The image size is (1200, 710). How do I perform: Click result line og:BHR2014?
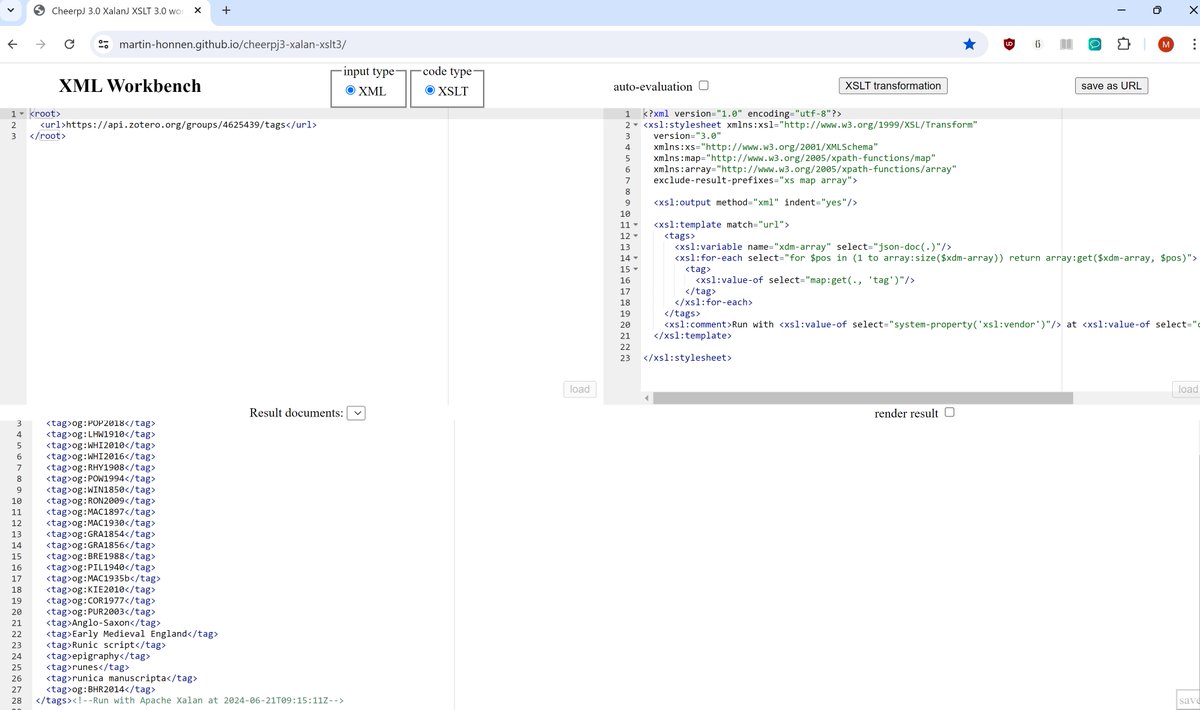pyautogui.click(x=101, y=689)
